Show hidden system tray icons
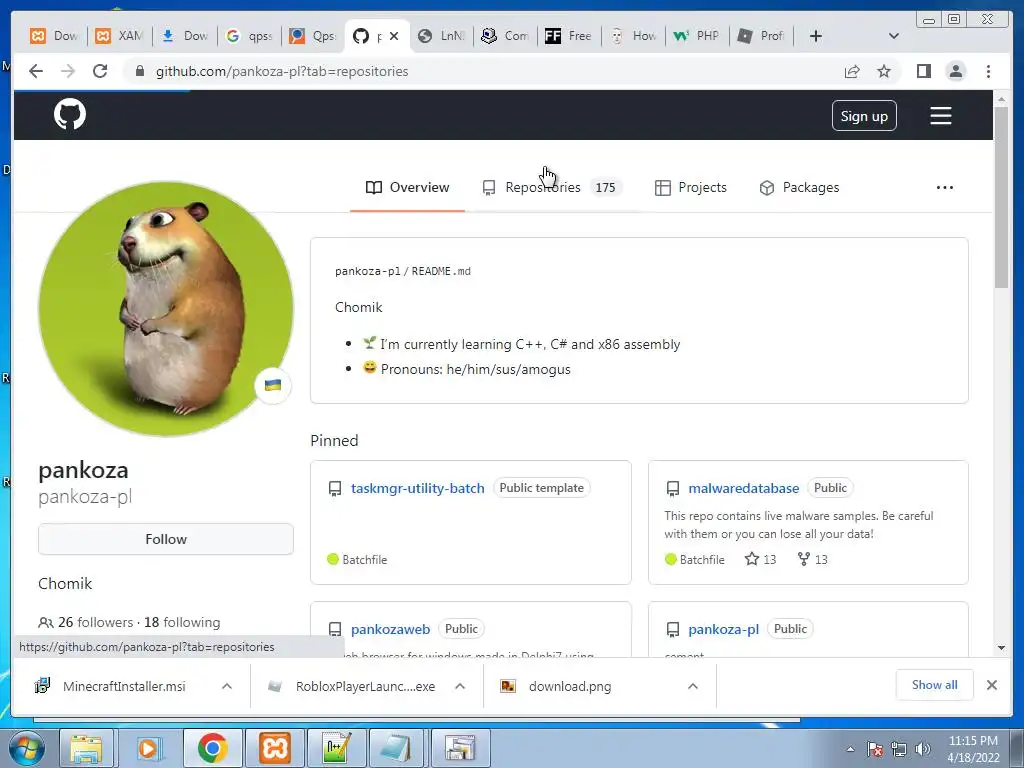This screenshot has height=768, width=1024. (850, 749)
